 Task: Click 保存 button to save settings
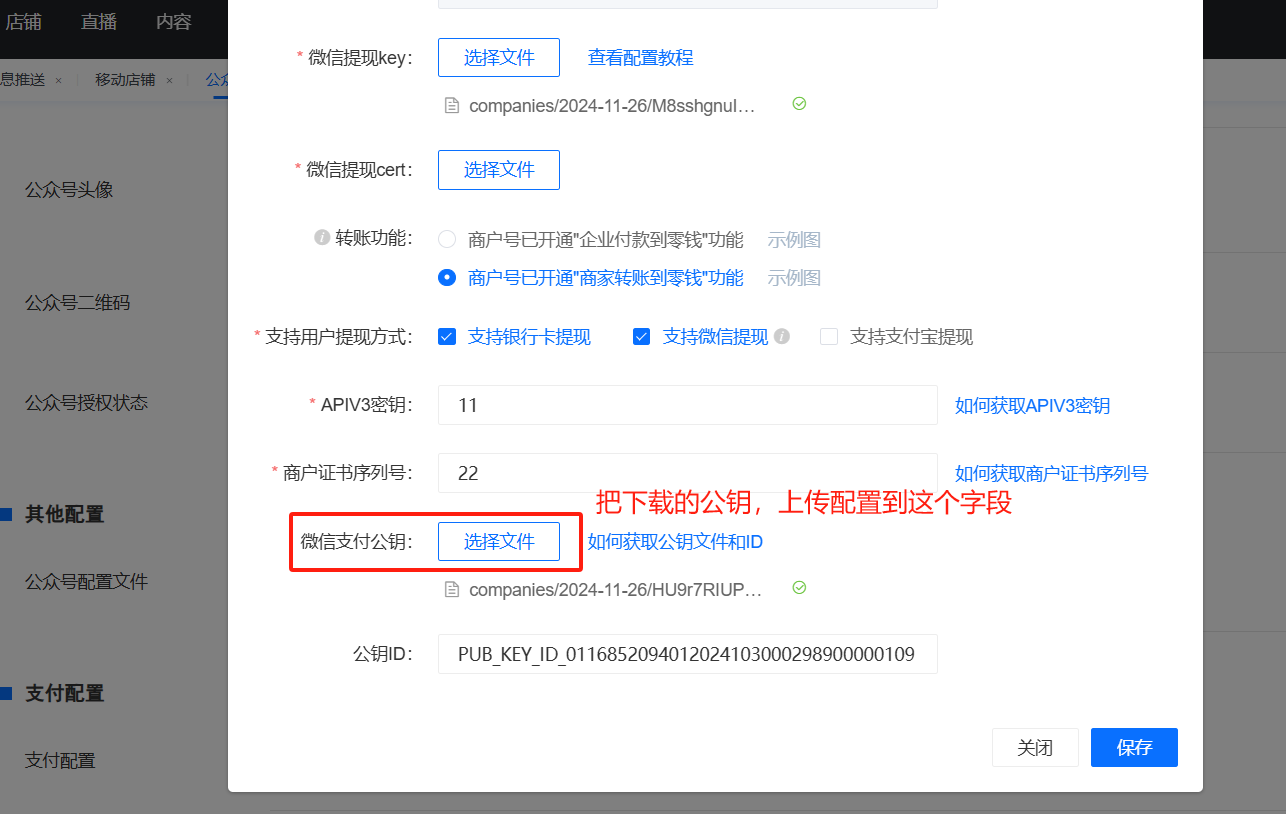coord(1134,748)
